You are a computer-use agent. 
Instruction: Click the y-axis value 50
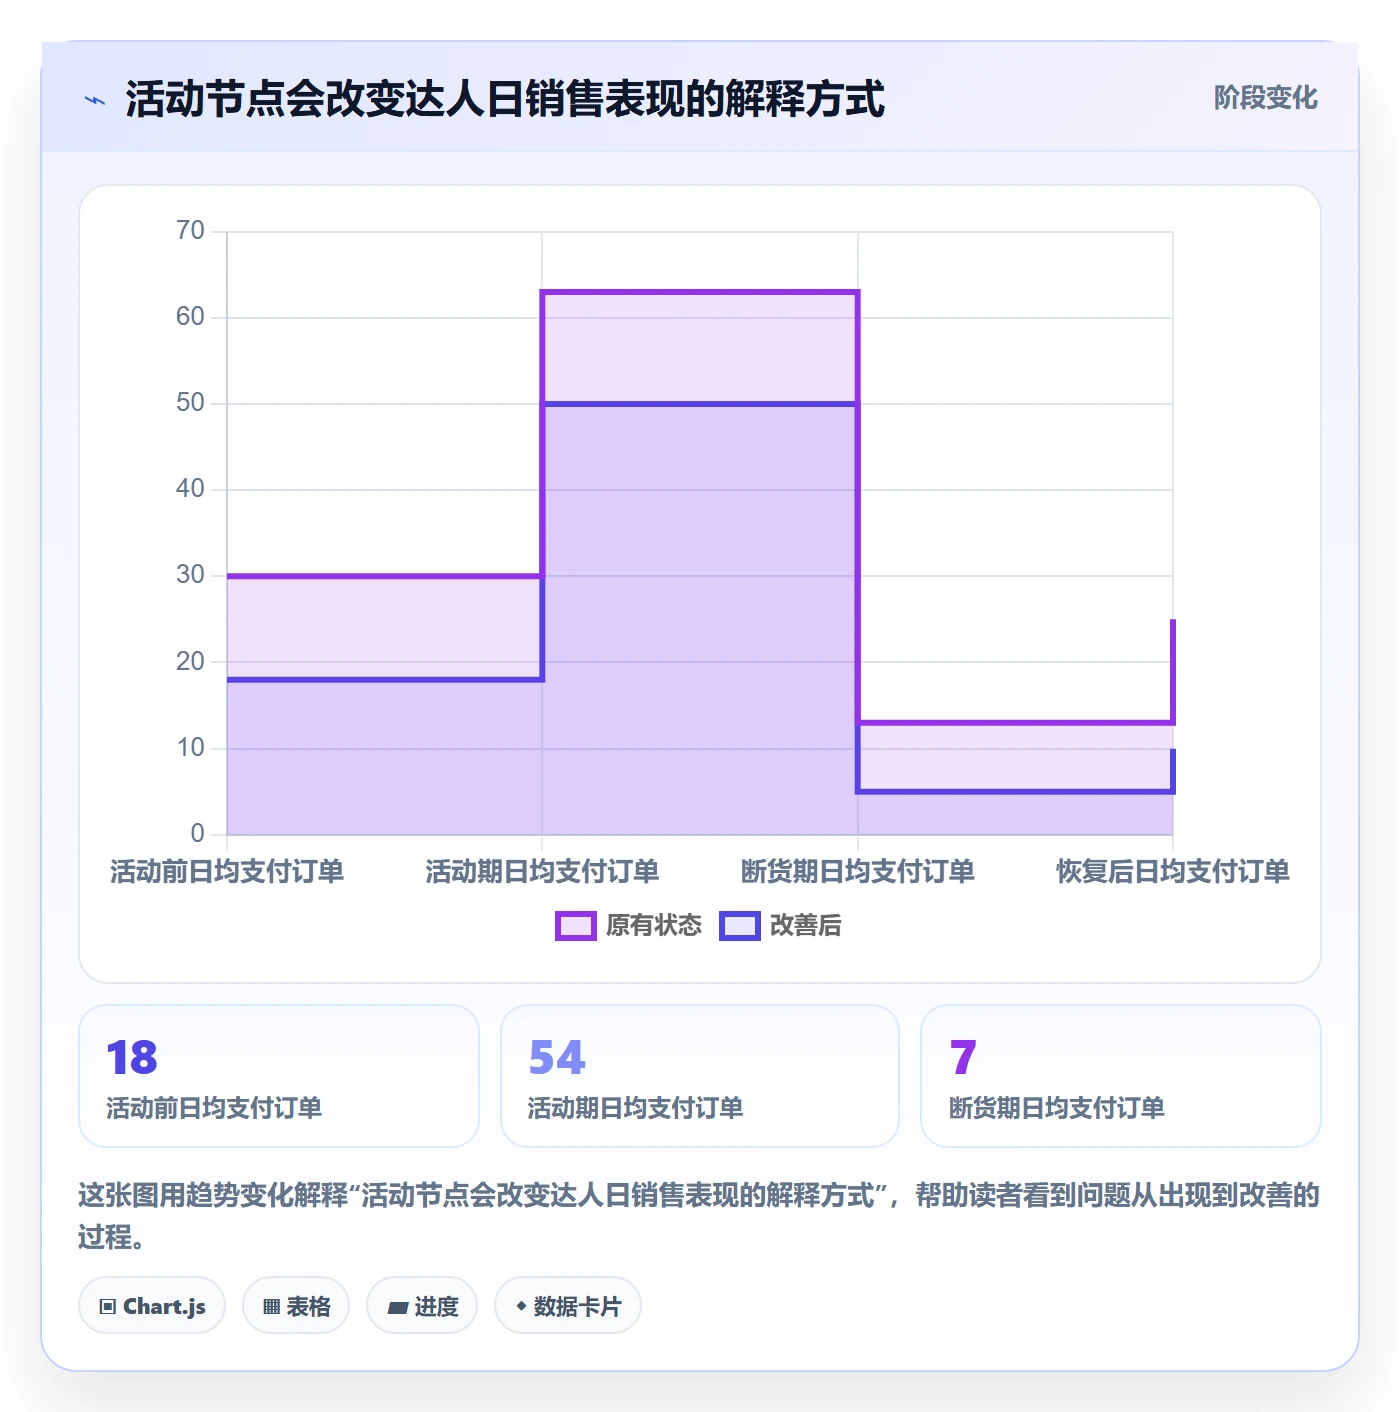[190, 403]
